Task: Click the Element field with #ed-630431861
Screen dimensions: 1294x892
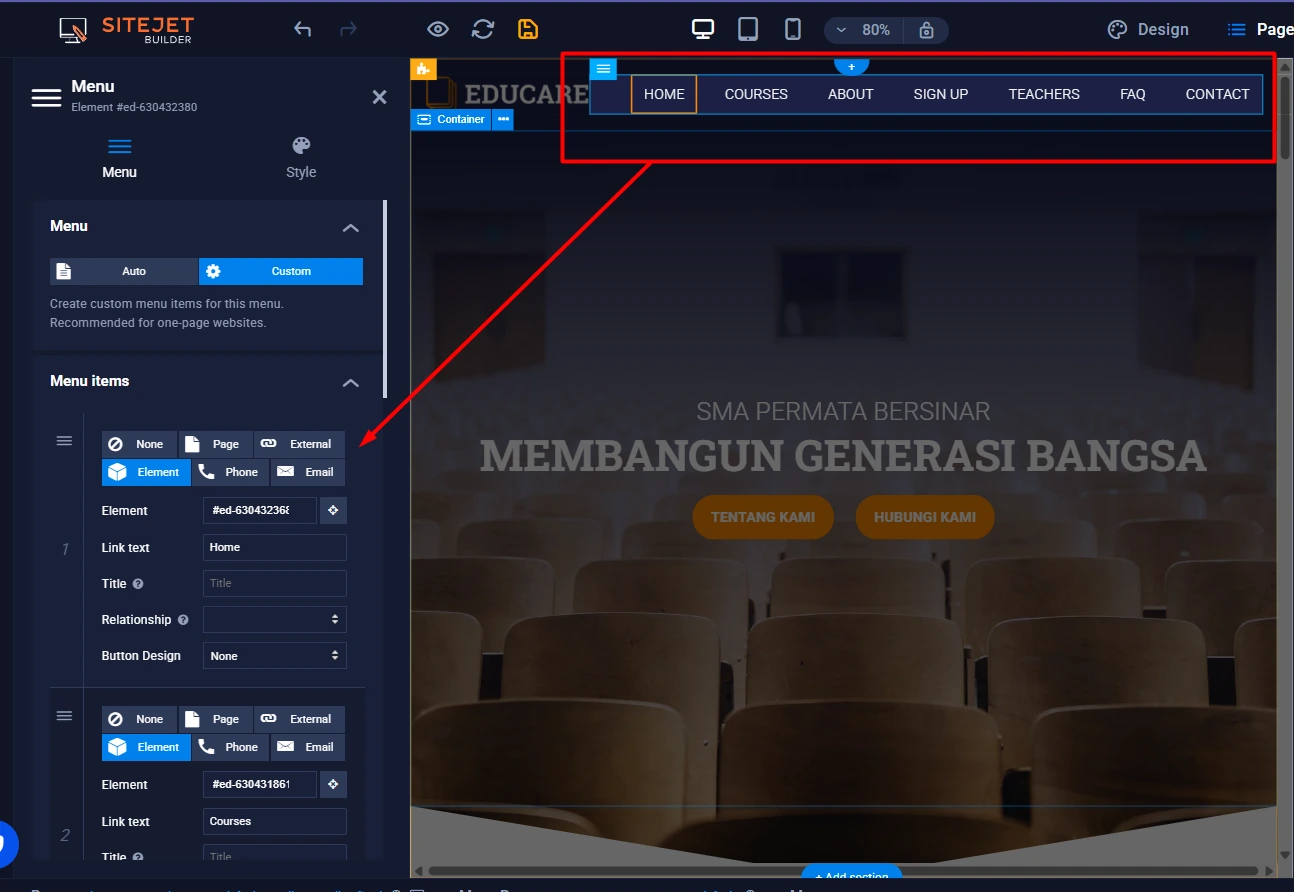Action: coord(260,784)
